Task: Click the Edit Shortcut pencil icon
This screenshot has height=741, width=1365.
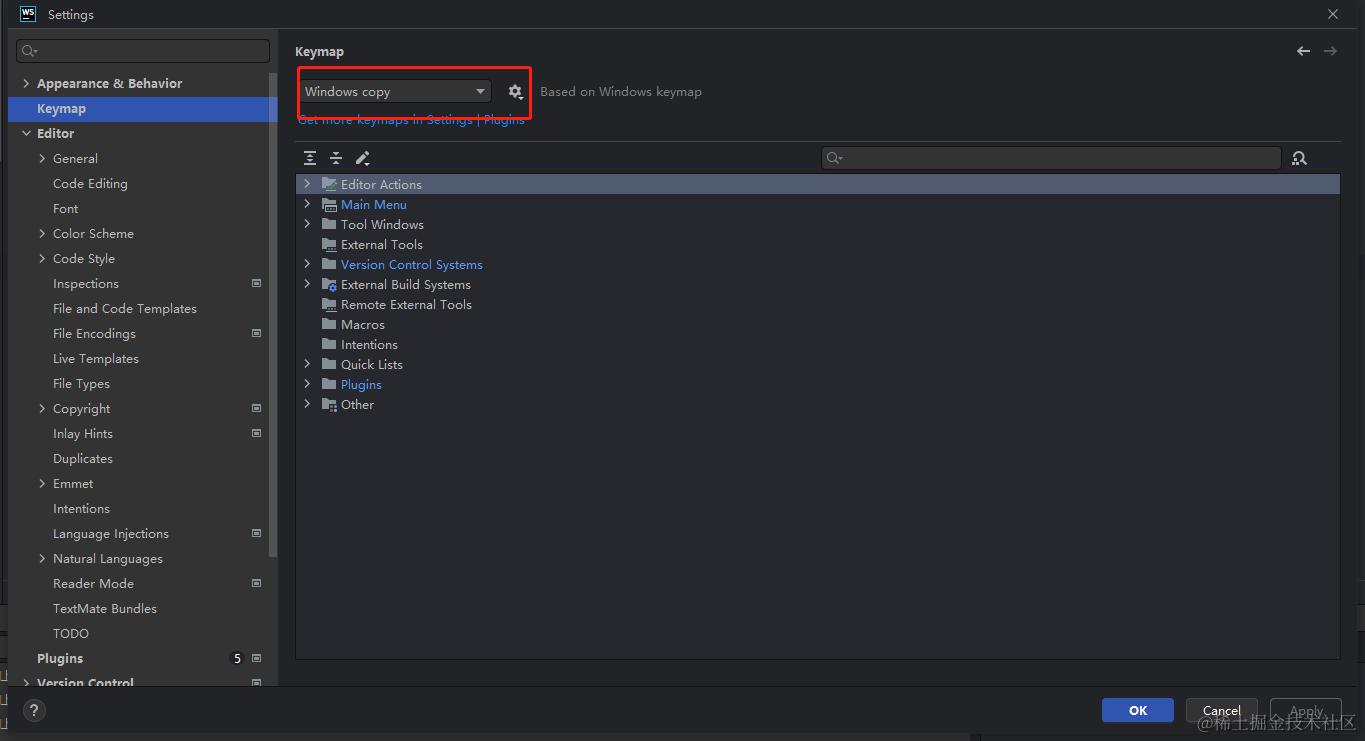Action: click(x=363, y=158)
